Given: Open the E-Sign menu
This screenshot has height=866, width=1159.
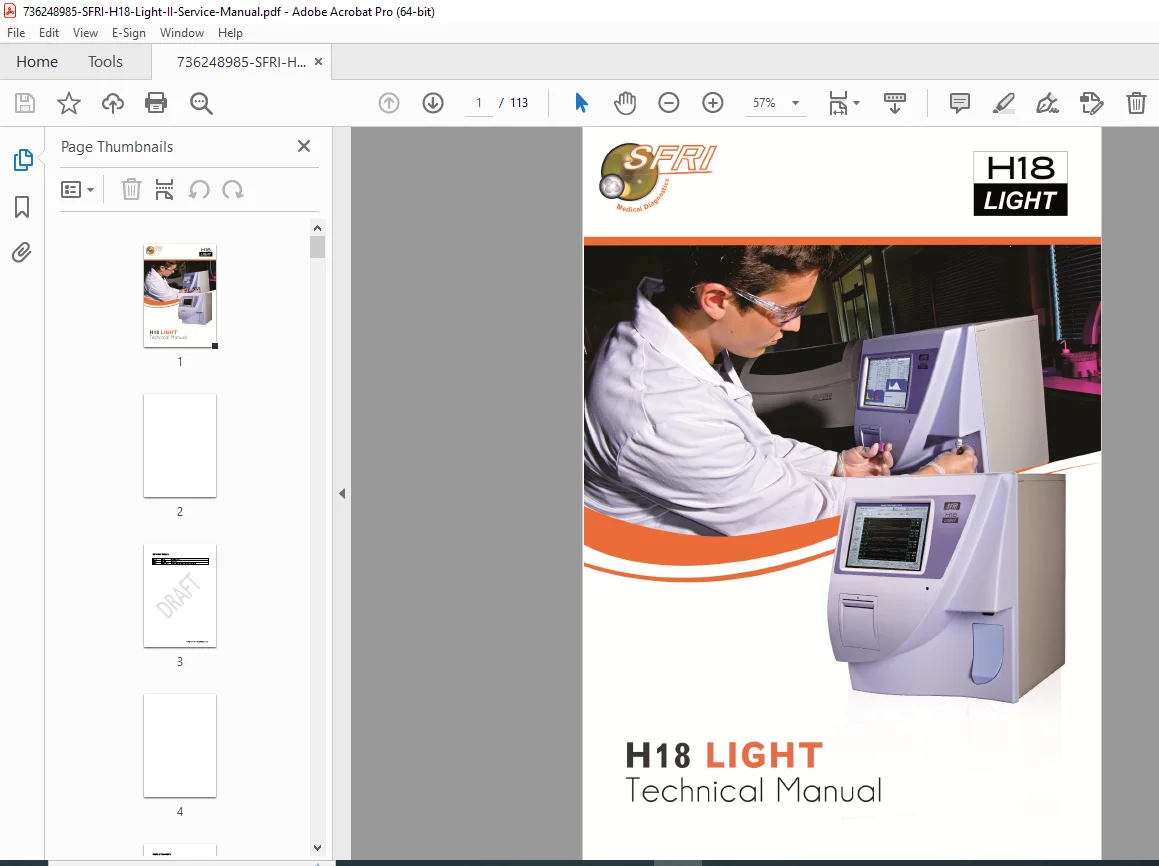Looking at the screenshot, I should pos(129,33).
